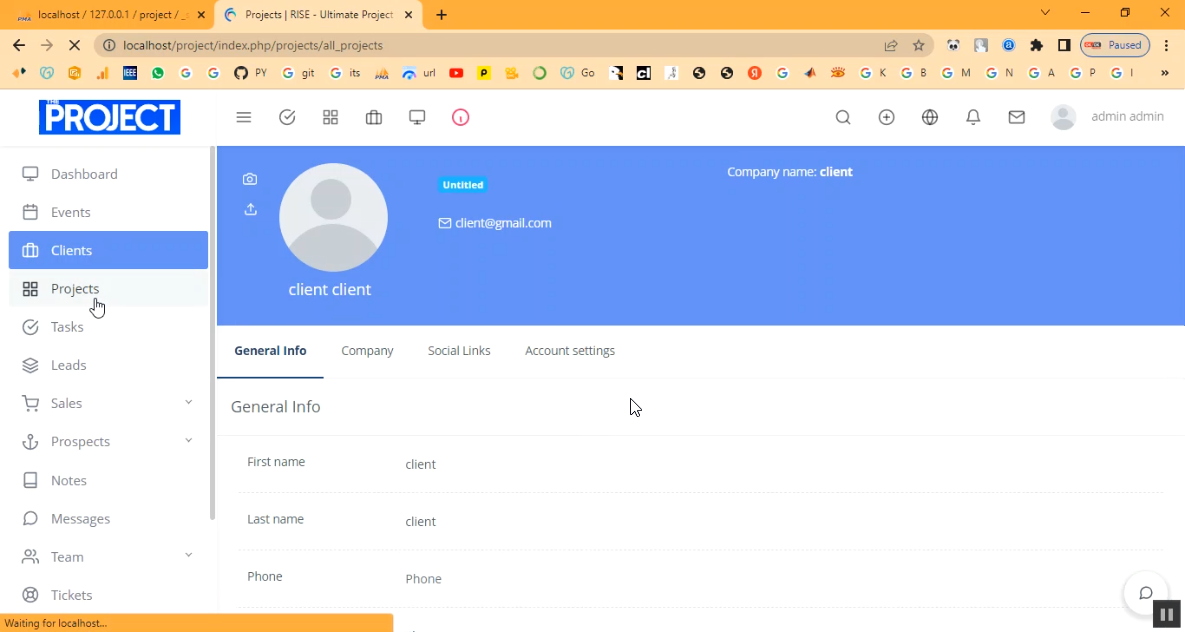The width and height of the screenshot is (1185, 632).
Task: Click the client profile avatar image
Action: coord(333,218)
